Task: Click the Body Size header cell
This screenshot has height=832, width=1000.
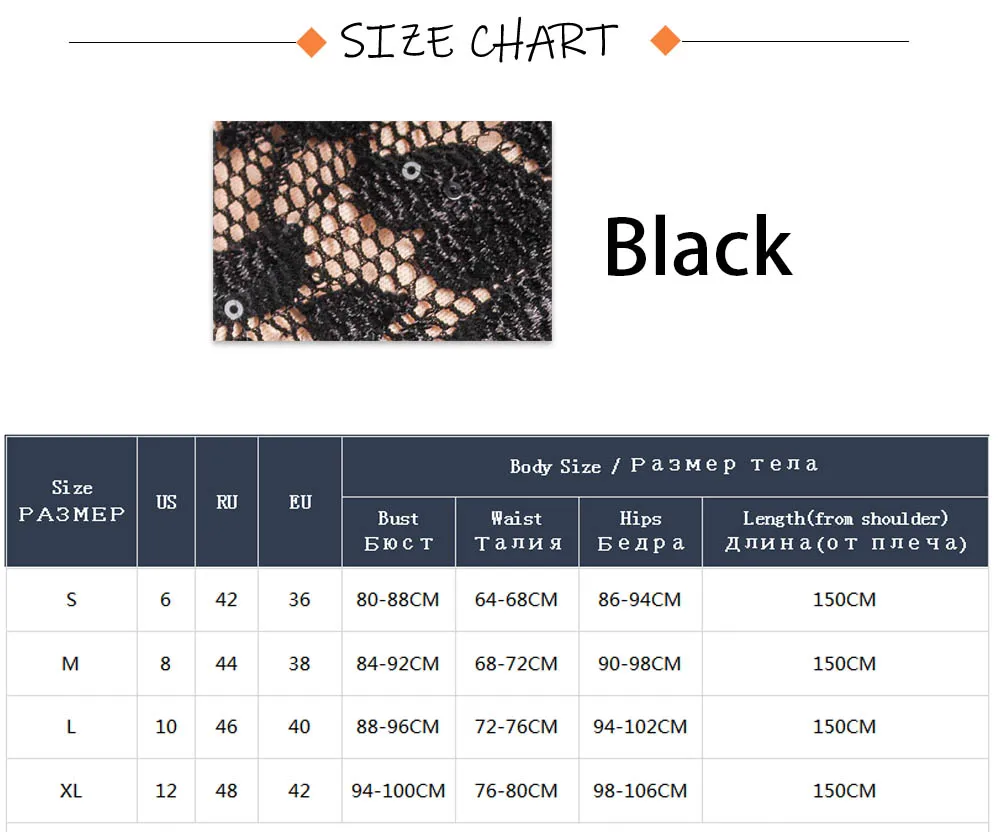Action: click(665, 466)
